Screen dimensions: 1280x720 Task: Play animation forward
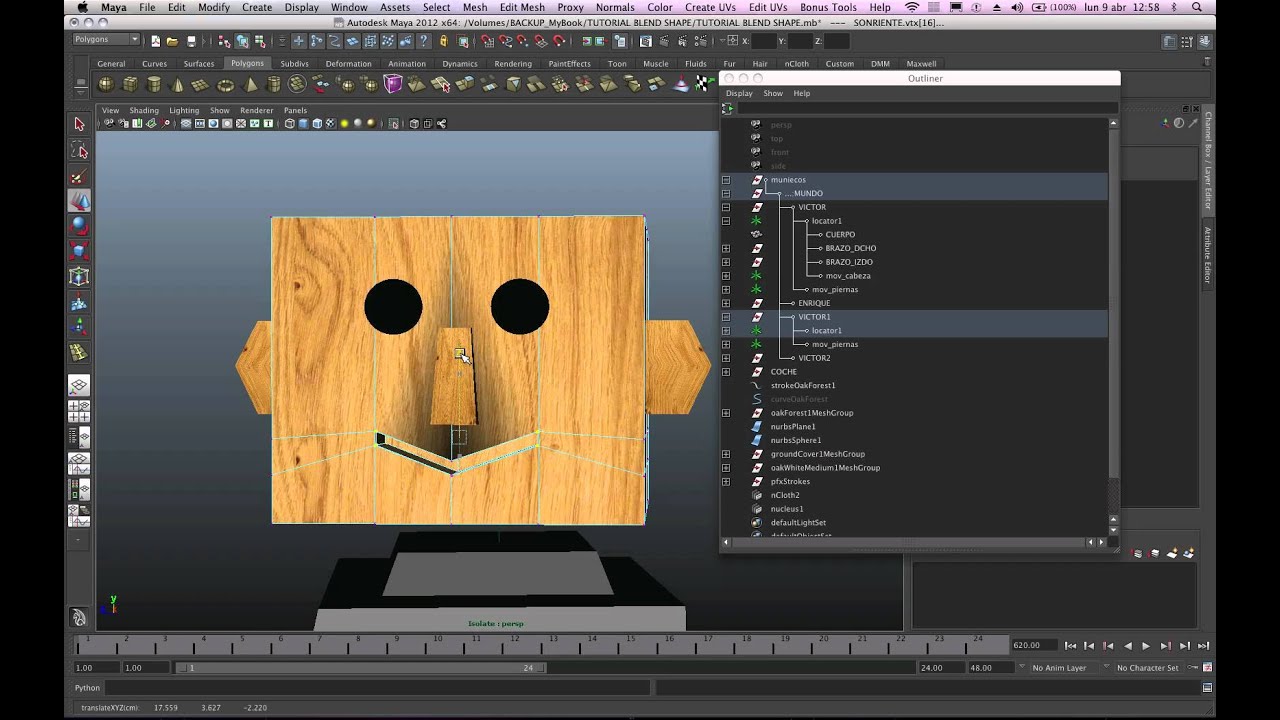tap(1146, 646)
